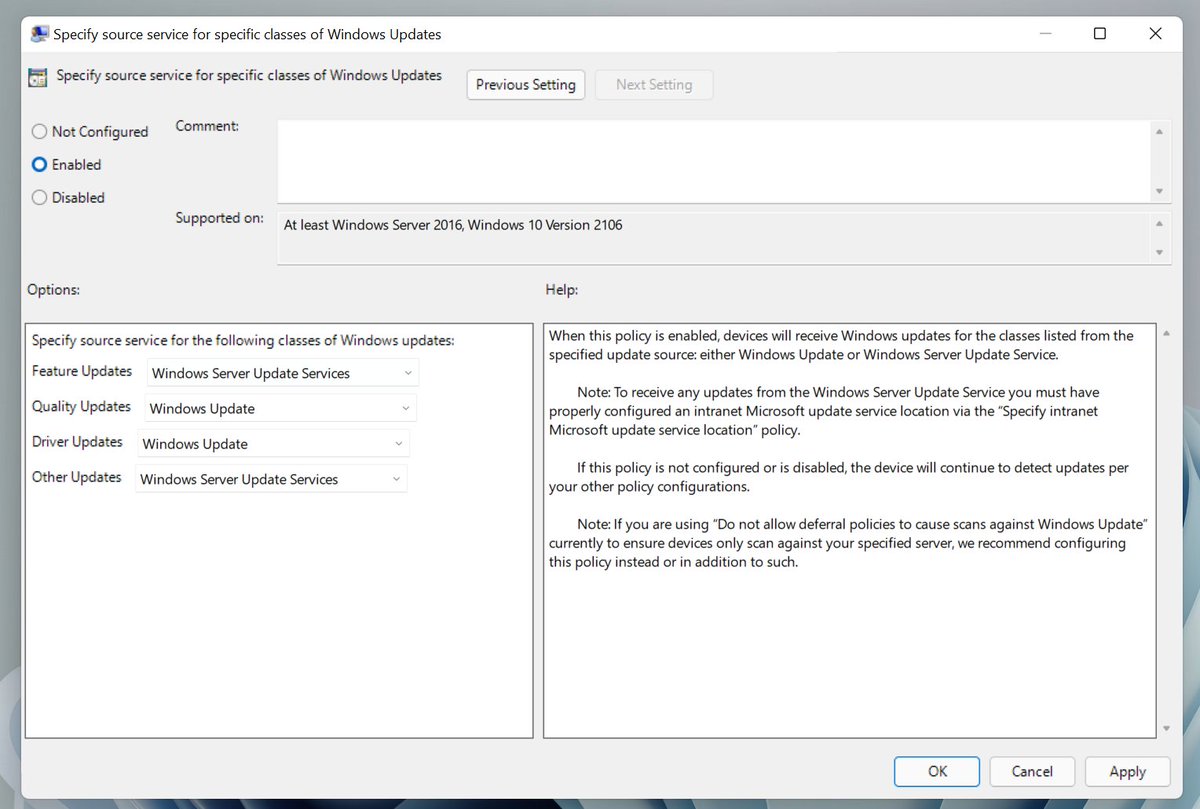The image size is (1200, 809).
Task: Go to the Previous Setting
Action: 526,84
